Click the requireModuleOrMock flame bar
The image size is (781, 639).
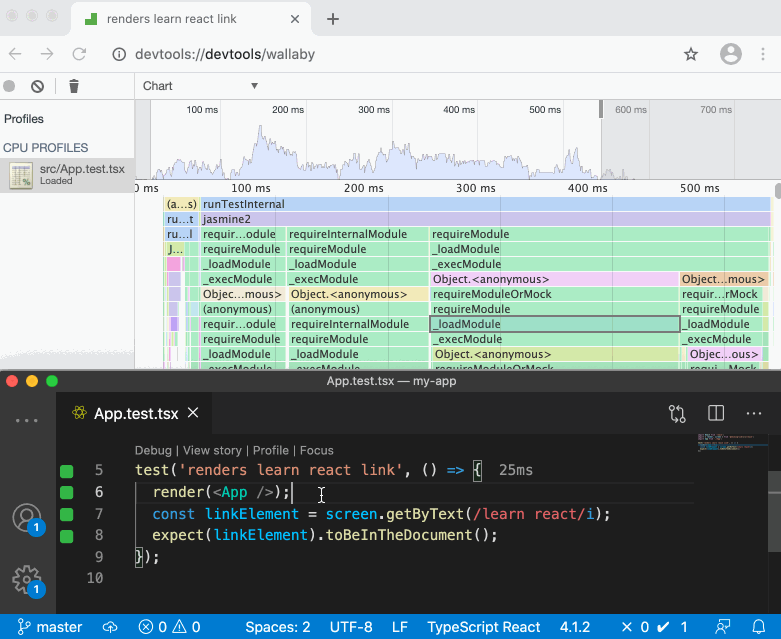tap(555, 294)
